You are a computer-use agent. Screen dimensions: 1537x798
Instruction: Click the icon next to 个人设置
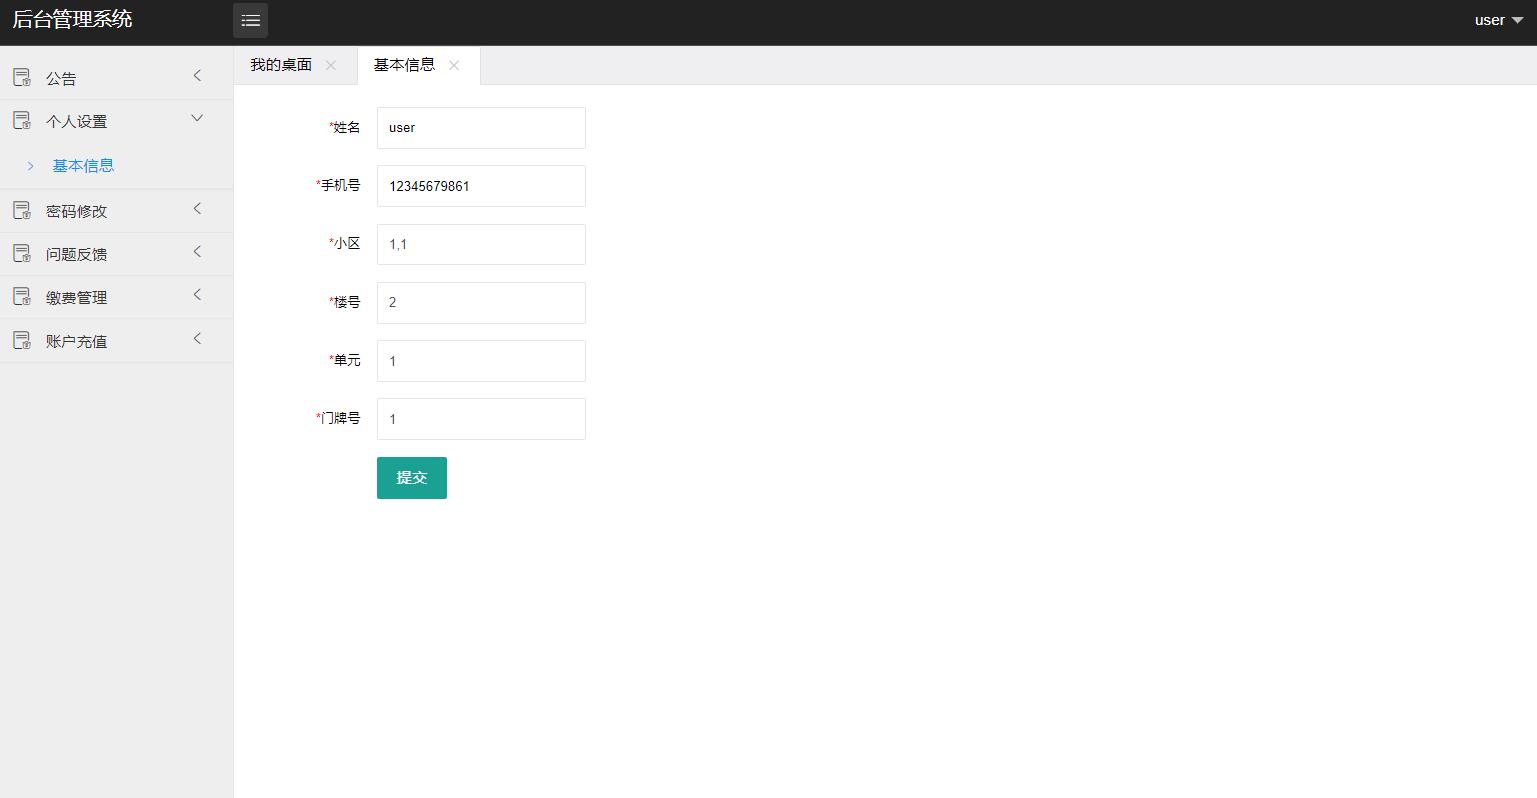point(21,120)
